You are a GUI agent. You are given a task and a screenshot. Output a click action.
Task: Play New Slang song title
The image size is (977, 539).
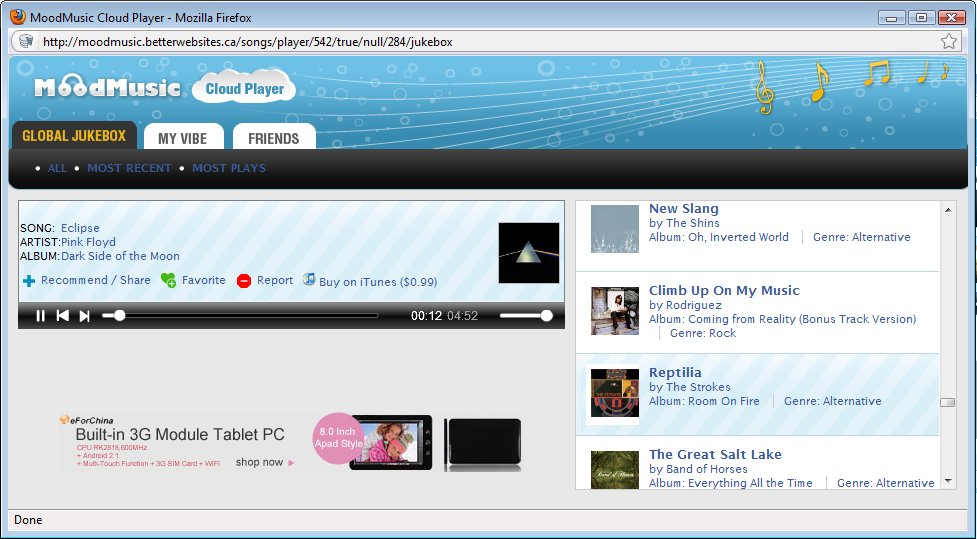[x=684, y=209]
